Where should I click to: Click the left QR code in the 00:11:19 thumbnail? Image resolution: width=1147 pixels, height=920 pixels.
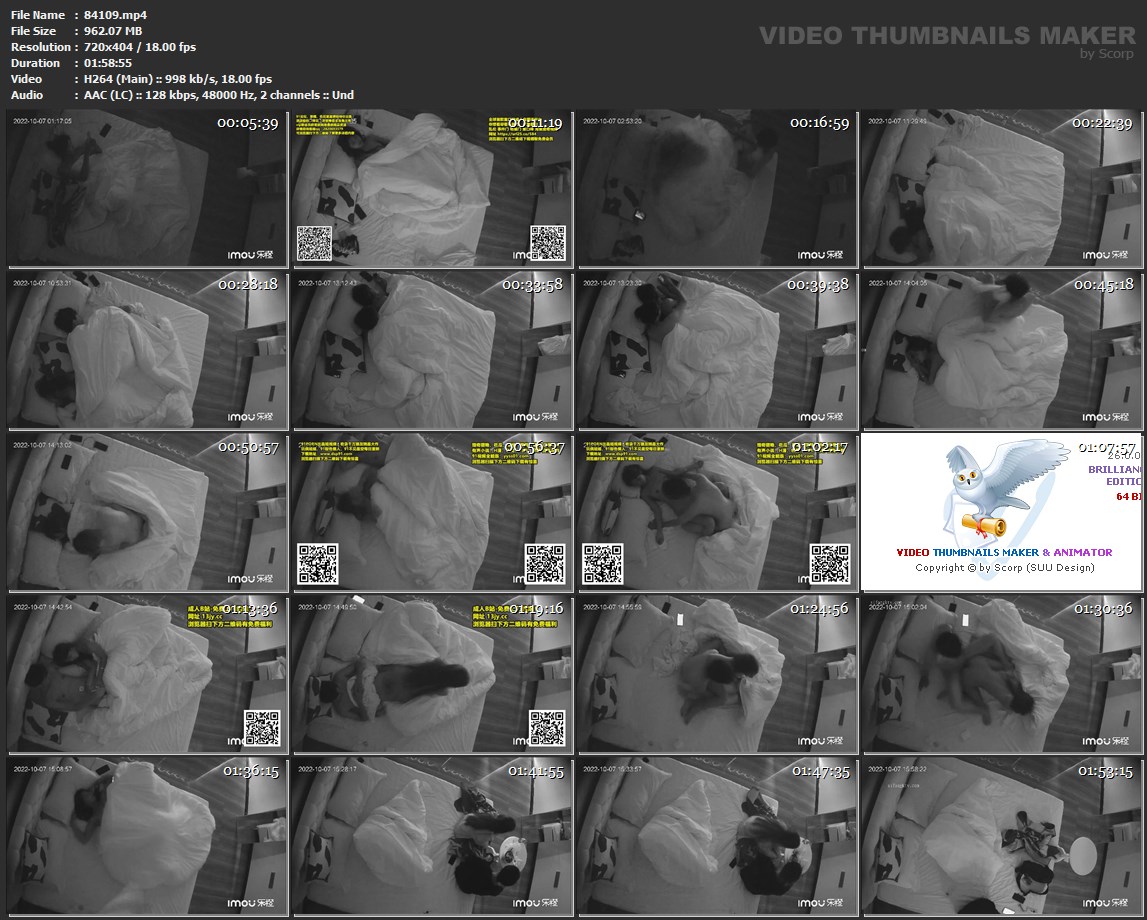pos(314,243)
